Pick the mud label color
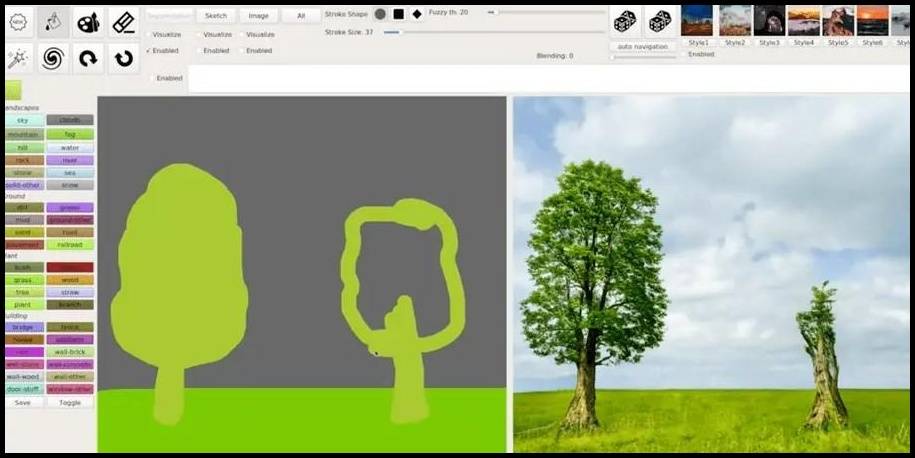Viewport: 915px width, 458px height. pyautogui.click(x=23, y=220)
